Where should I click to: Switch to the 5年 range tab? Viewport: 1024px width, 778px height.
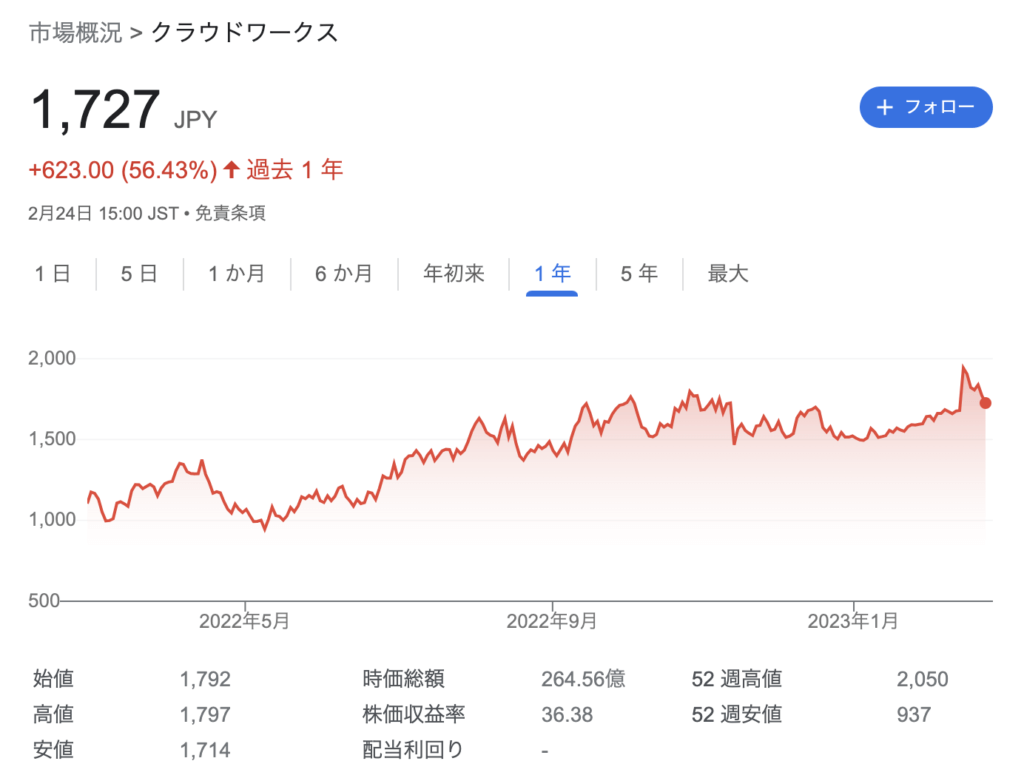639,274
